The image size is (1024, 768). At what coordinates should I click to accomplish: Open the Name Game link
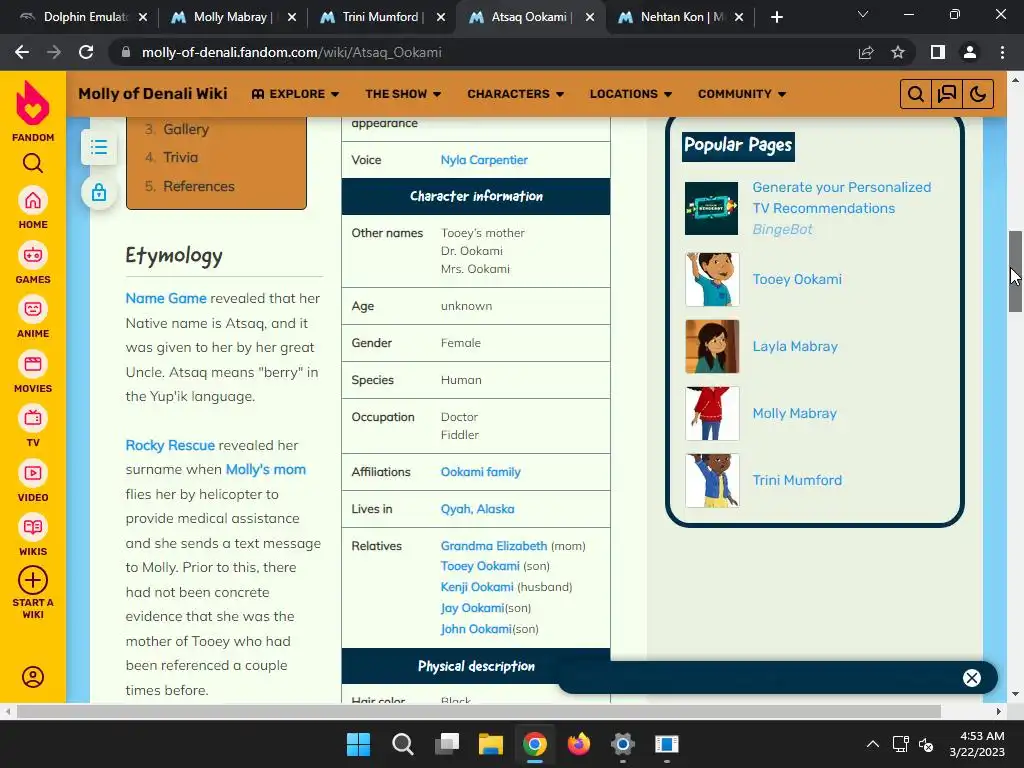click(166, 298)
